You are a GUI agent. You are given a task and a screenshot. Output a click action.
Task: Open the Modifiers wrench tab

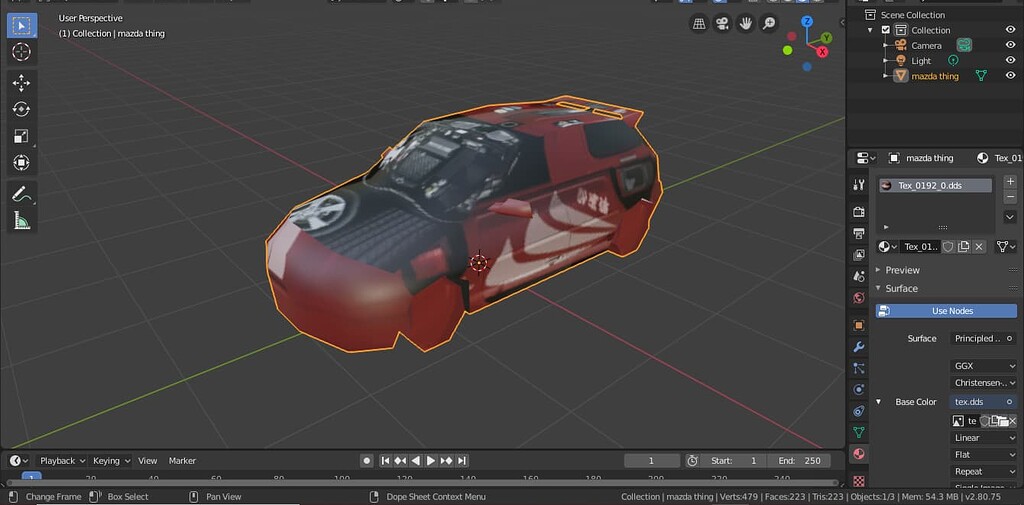pos(859,346)
